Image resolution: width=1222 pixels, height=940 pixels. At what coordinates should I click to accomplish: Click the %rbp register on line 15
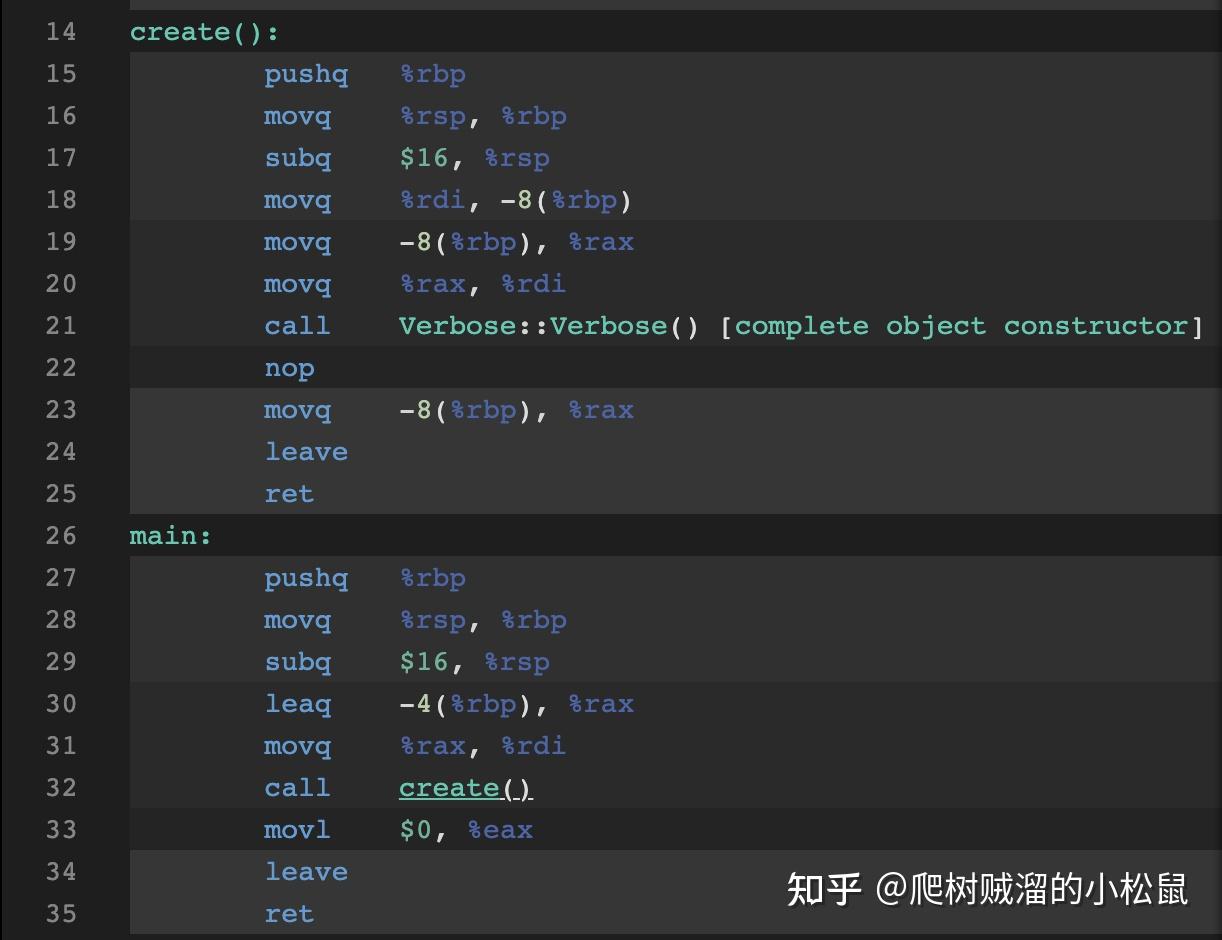click(x=433, y=73)
